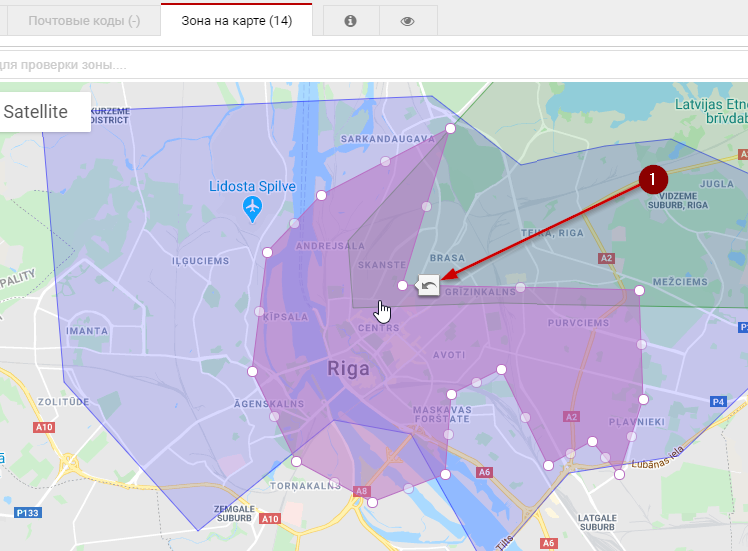This screenshot has height=551, width=748.
Task: Select the polygon vertex left of Mežciems
Action: coord(640,291)
